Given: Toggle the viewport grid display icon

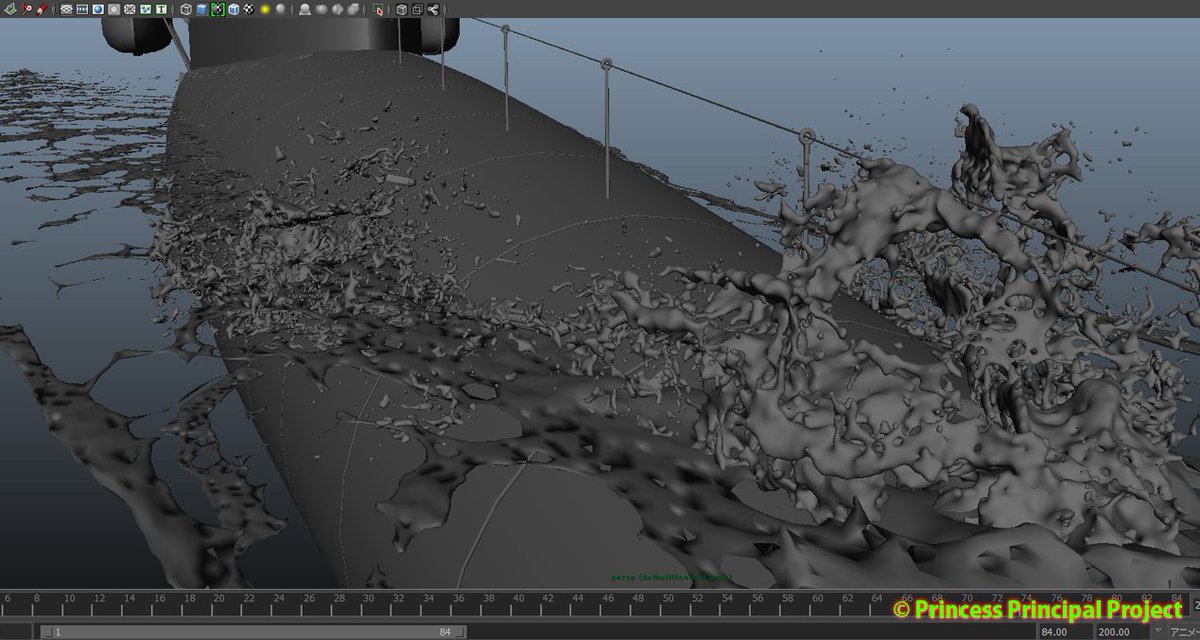Looking at the screenshot, I should 66,9.
